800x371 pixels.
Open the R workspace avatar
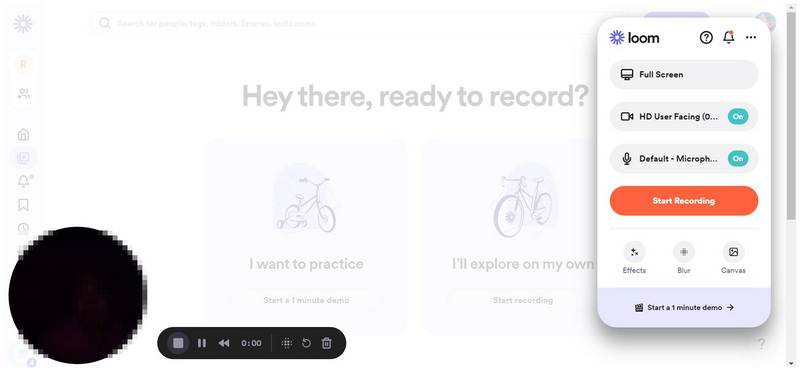(x=23, y=64)
